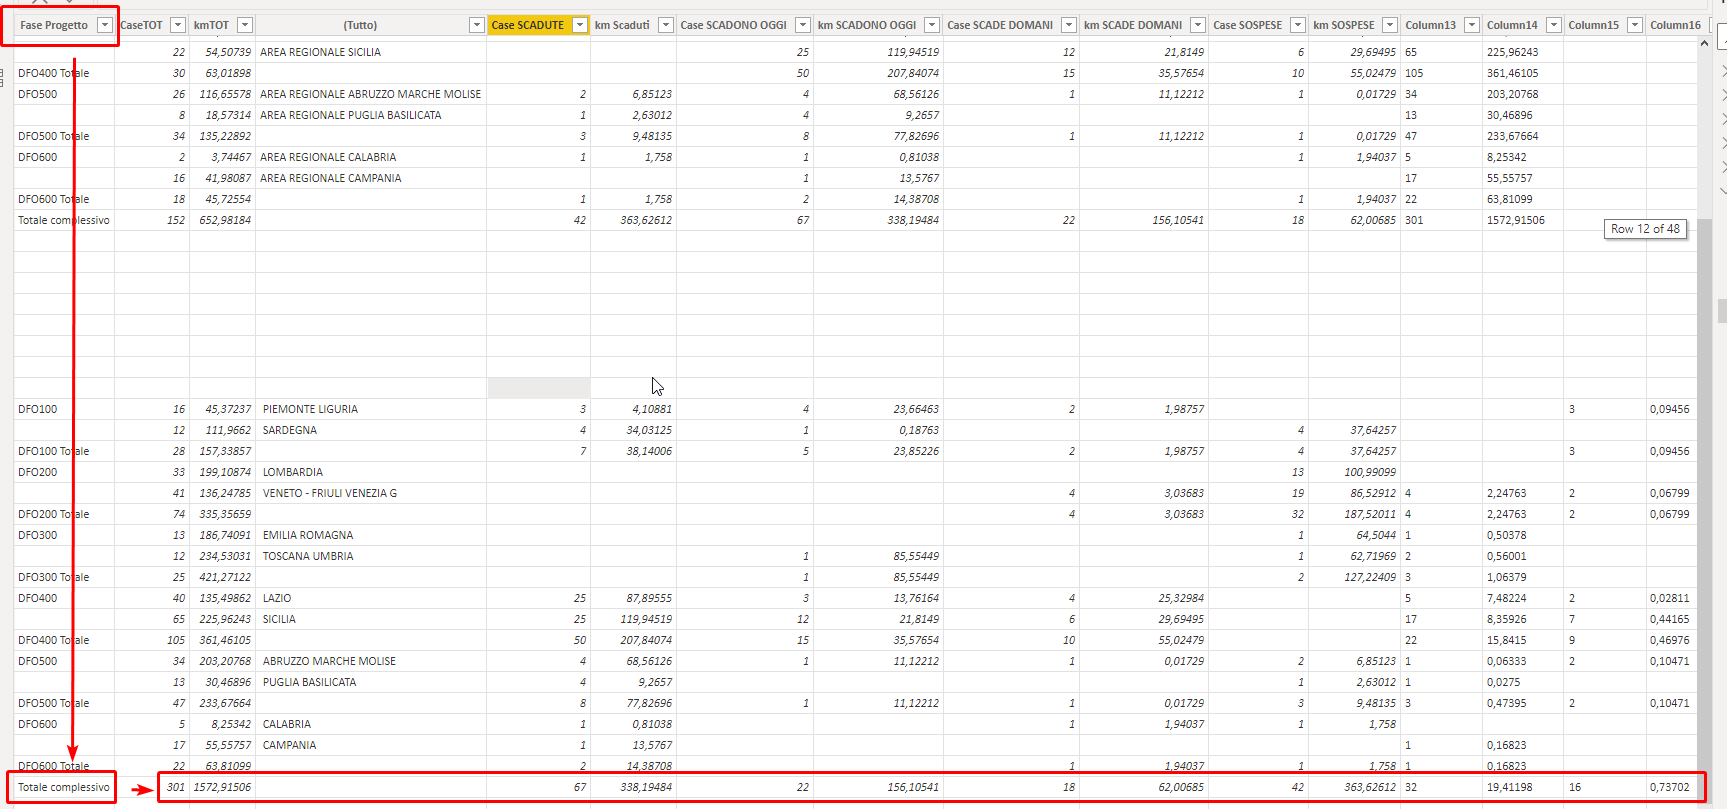Show filter options for km SCADONO OGGI
The height and width of the screenshot is (809, 1727).
pos(932,25)
